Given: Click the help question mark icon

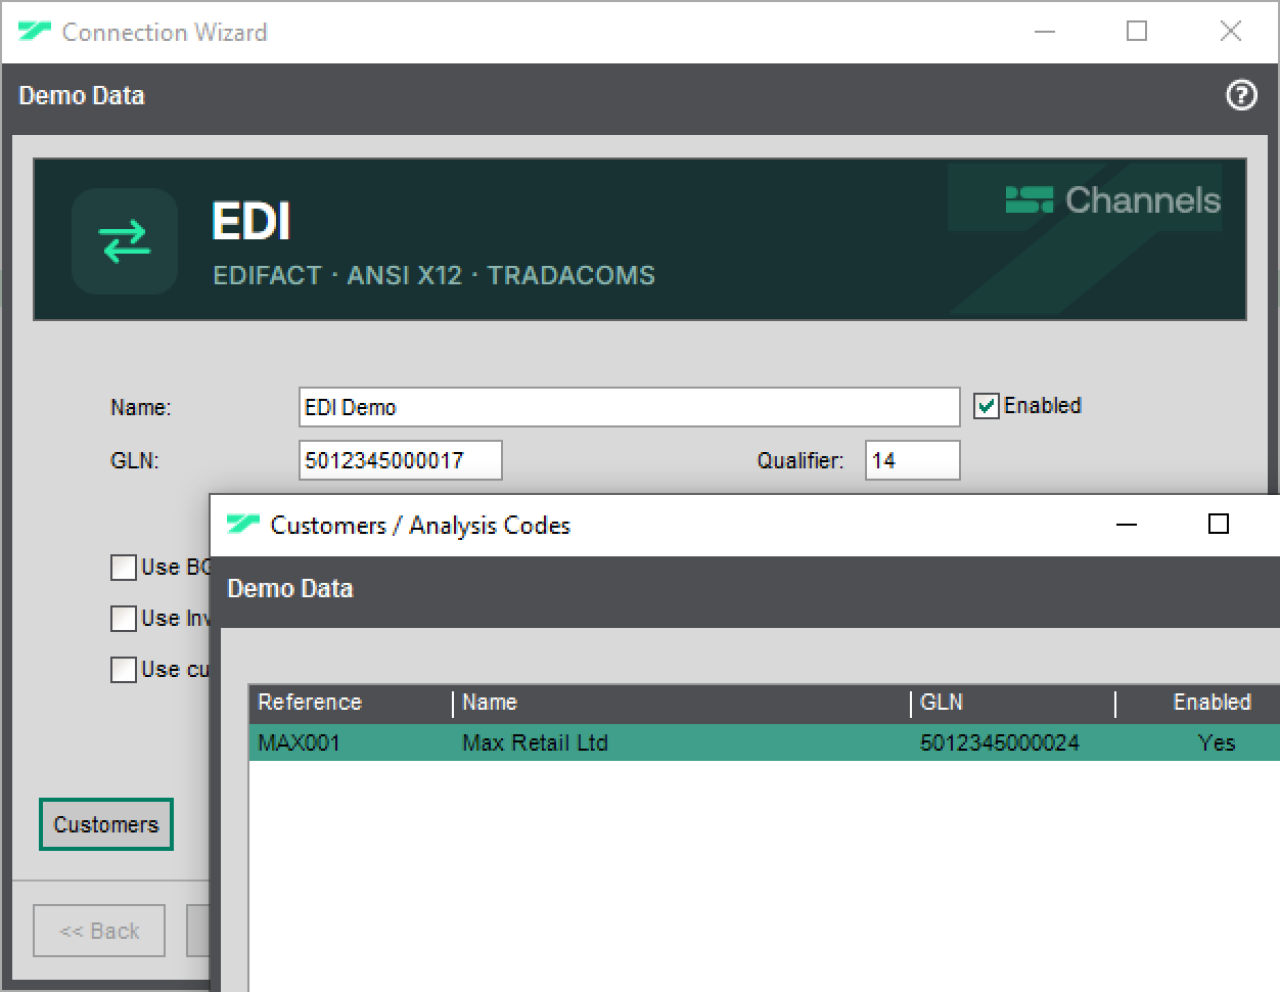Looking at the screenshot, I should (x=1241, y=95).
